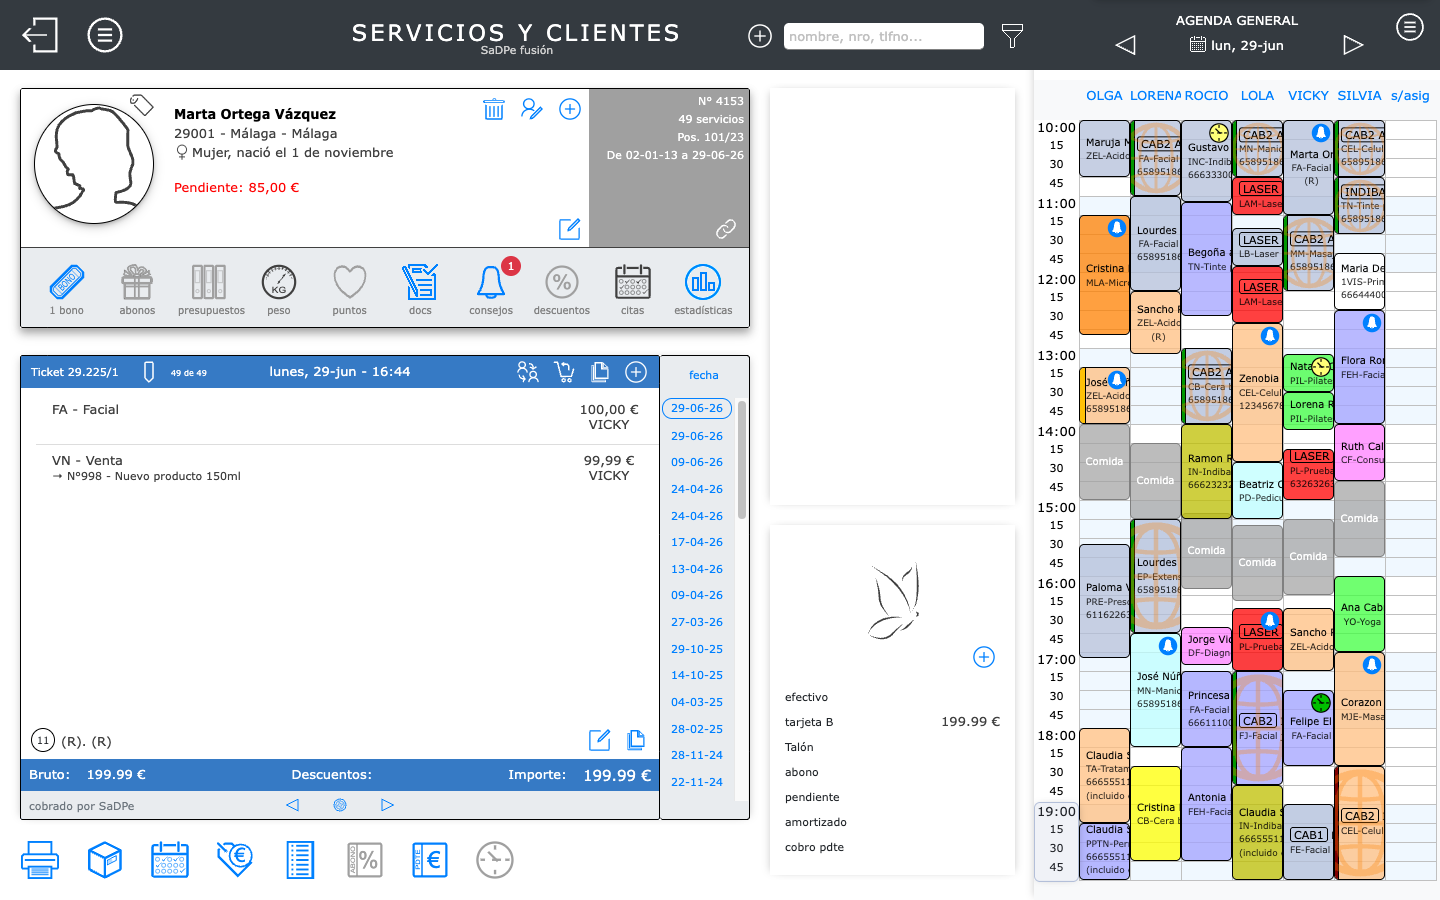Select the LOLA agenda column
Screen dimensions: 1440x900
point(1257,96)
